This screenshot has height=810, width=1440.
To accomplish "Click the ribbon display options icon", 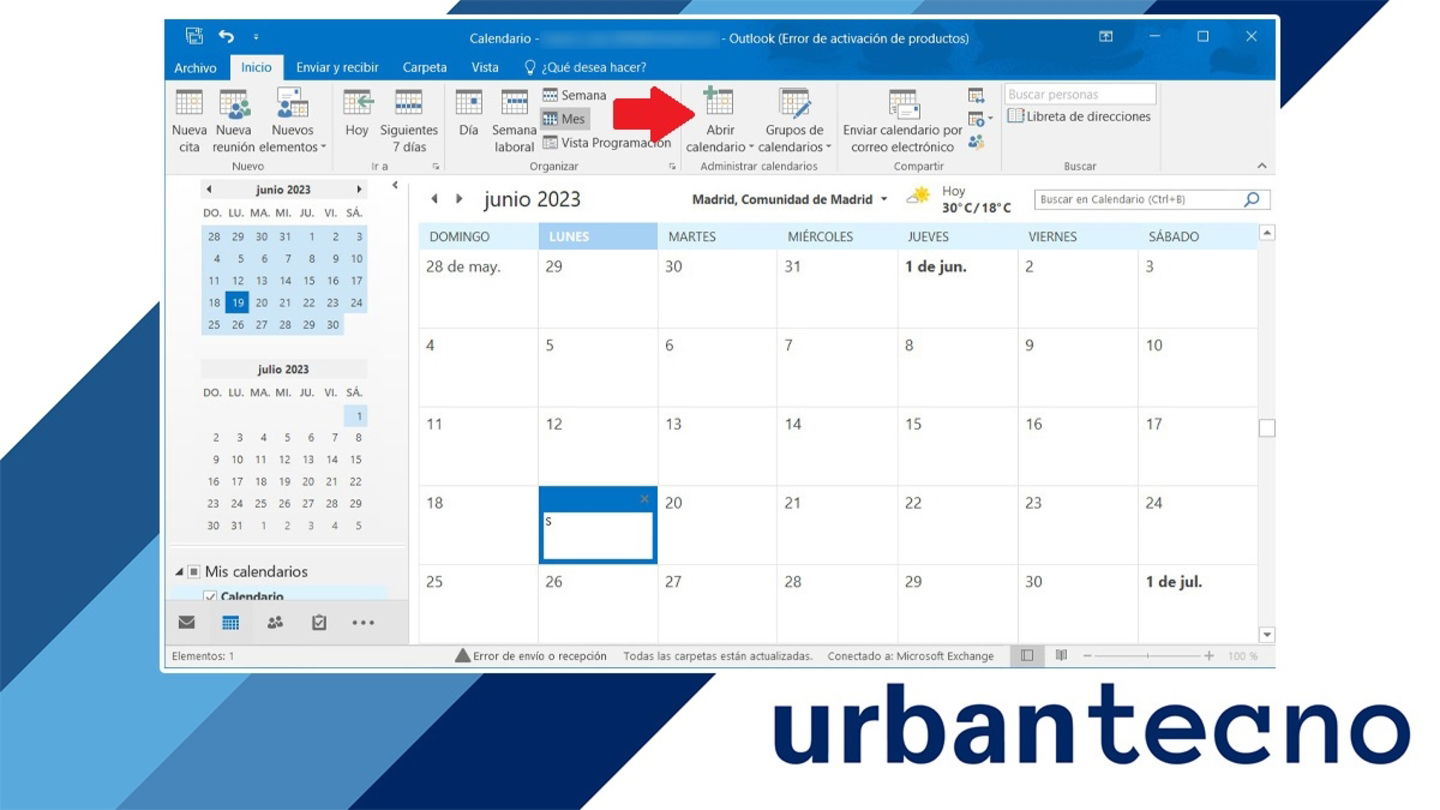I will pyautogui.click(x=1106, y=37).
